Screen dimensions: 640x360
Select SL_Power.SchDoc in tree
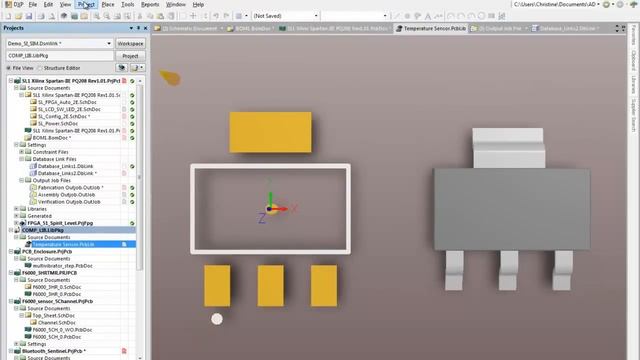pyautogui.click(x=58, y=123)
